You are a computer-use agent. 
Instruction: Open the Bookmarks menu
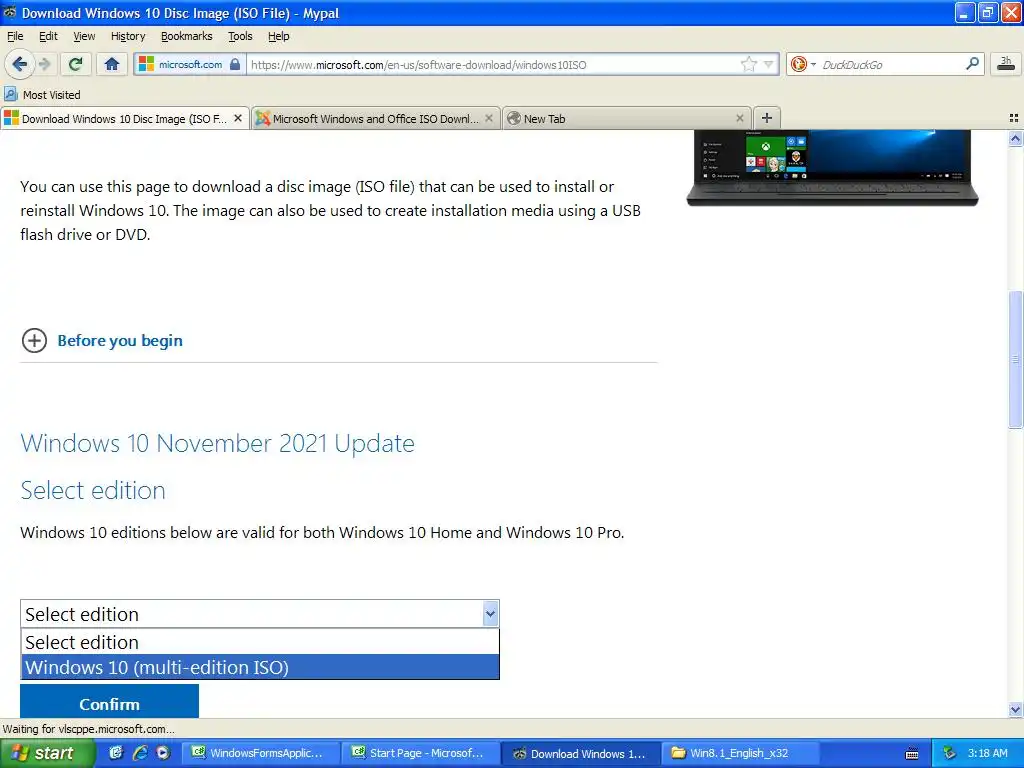tap(187, 36)
